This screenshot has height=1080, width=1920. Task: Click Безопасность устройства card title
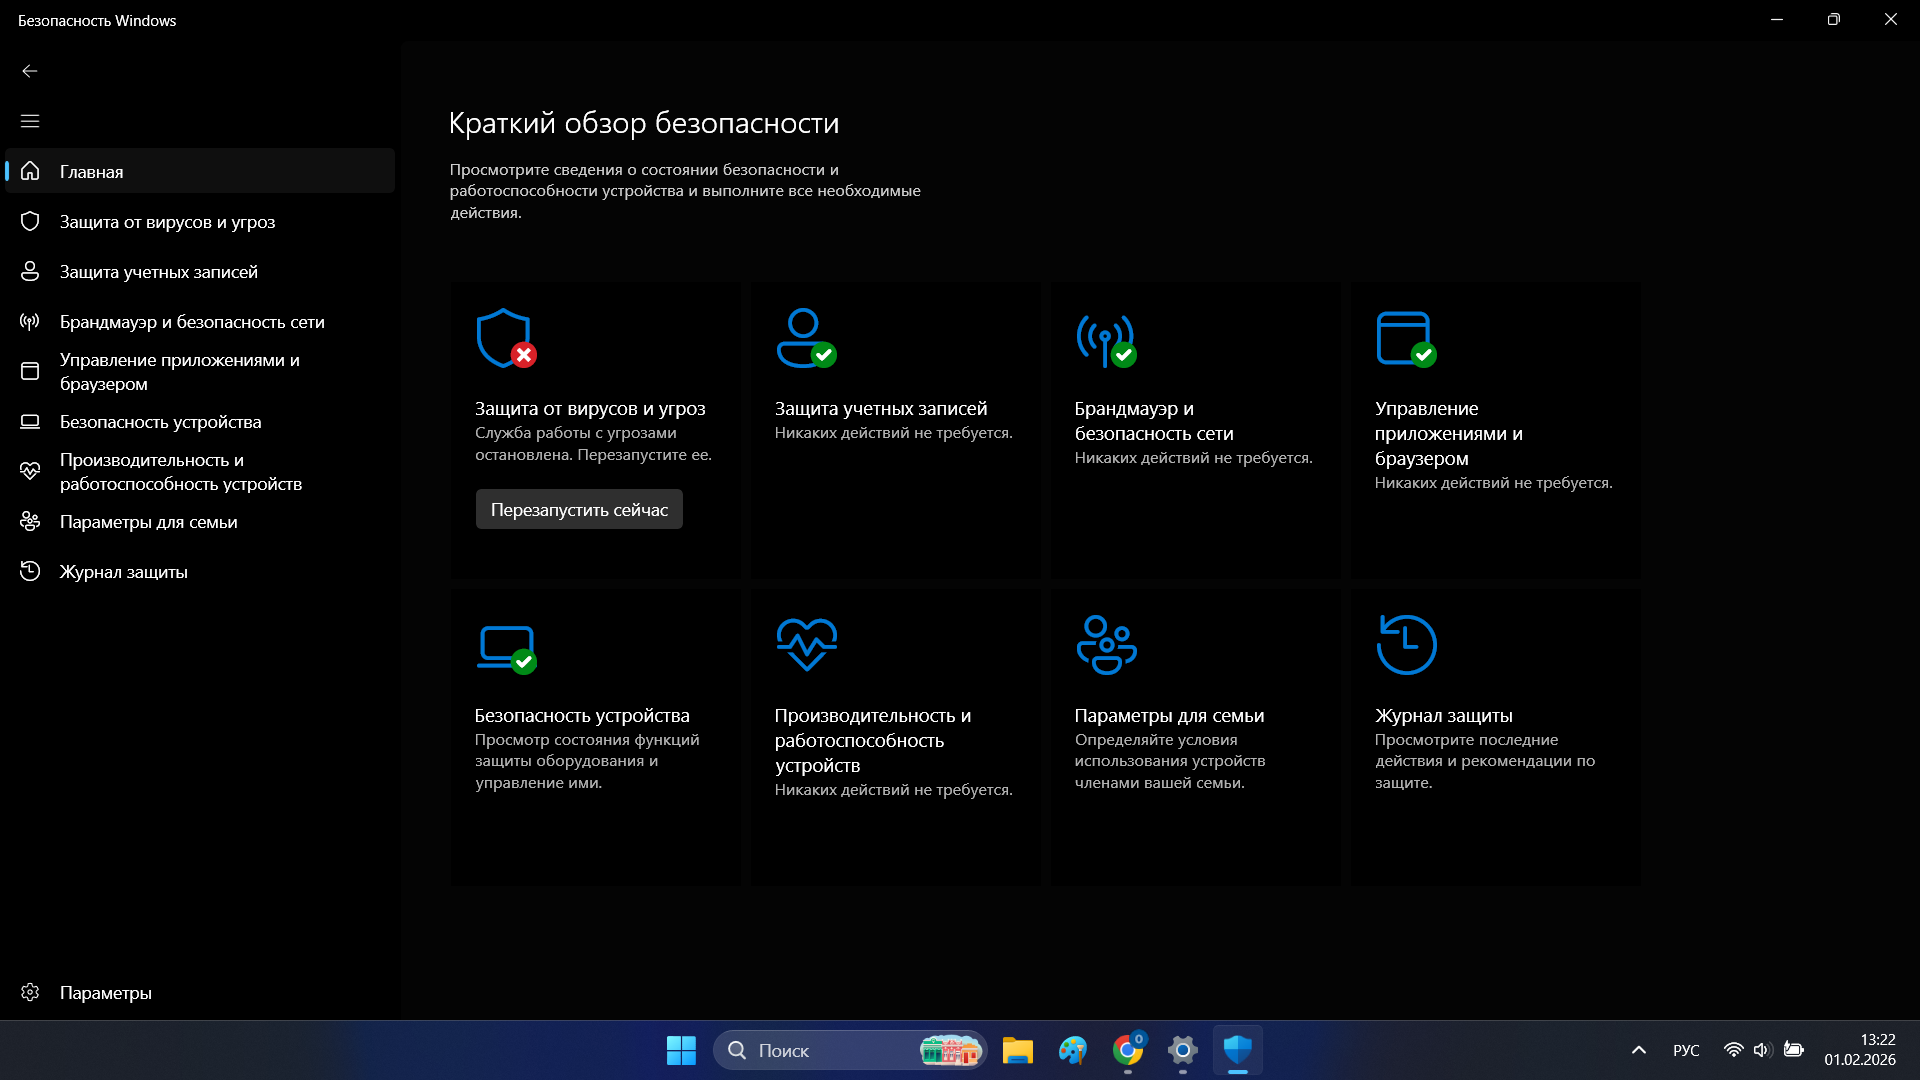(x=582, y=715)
